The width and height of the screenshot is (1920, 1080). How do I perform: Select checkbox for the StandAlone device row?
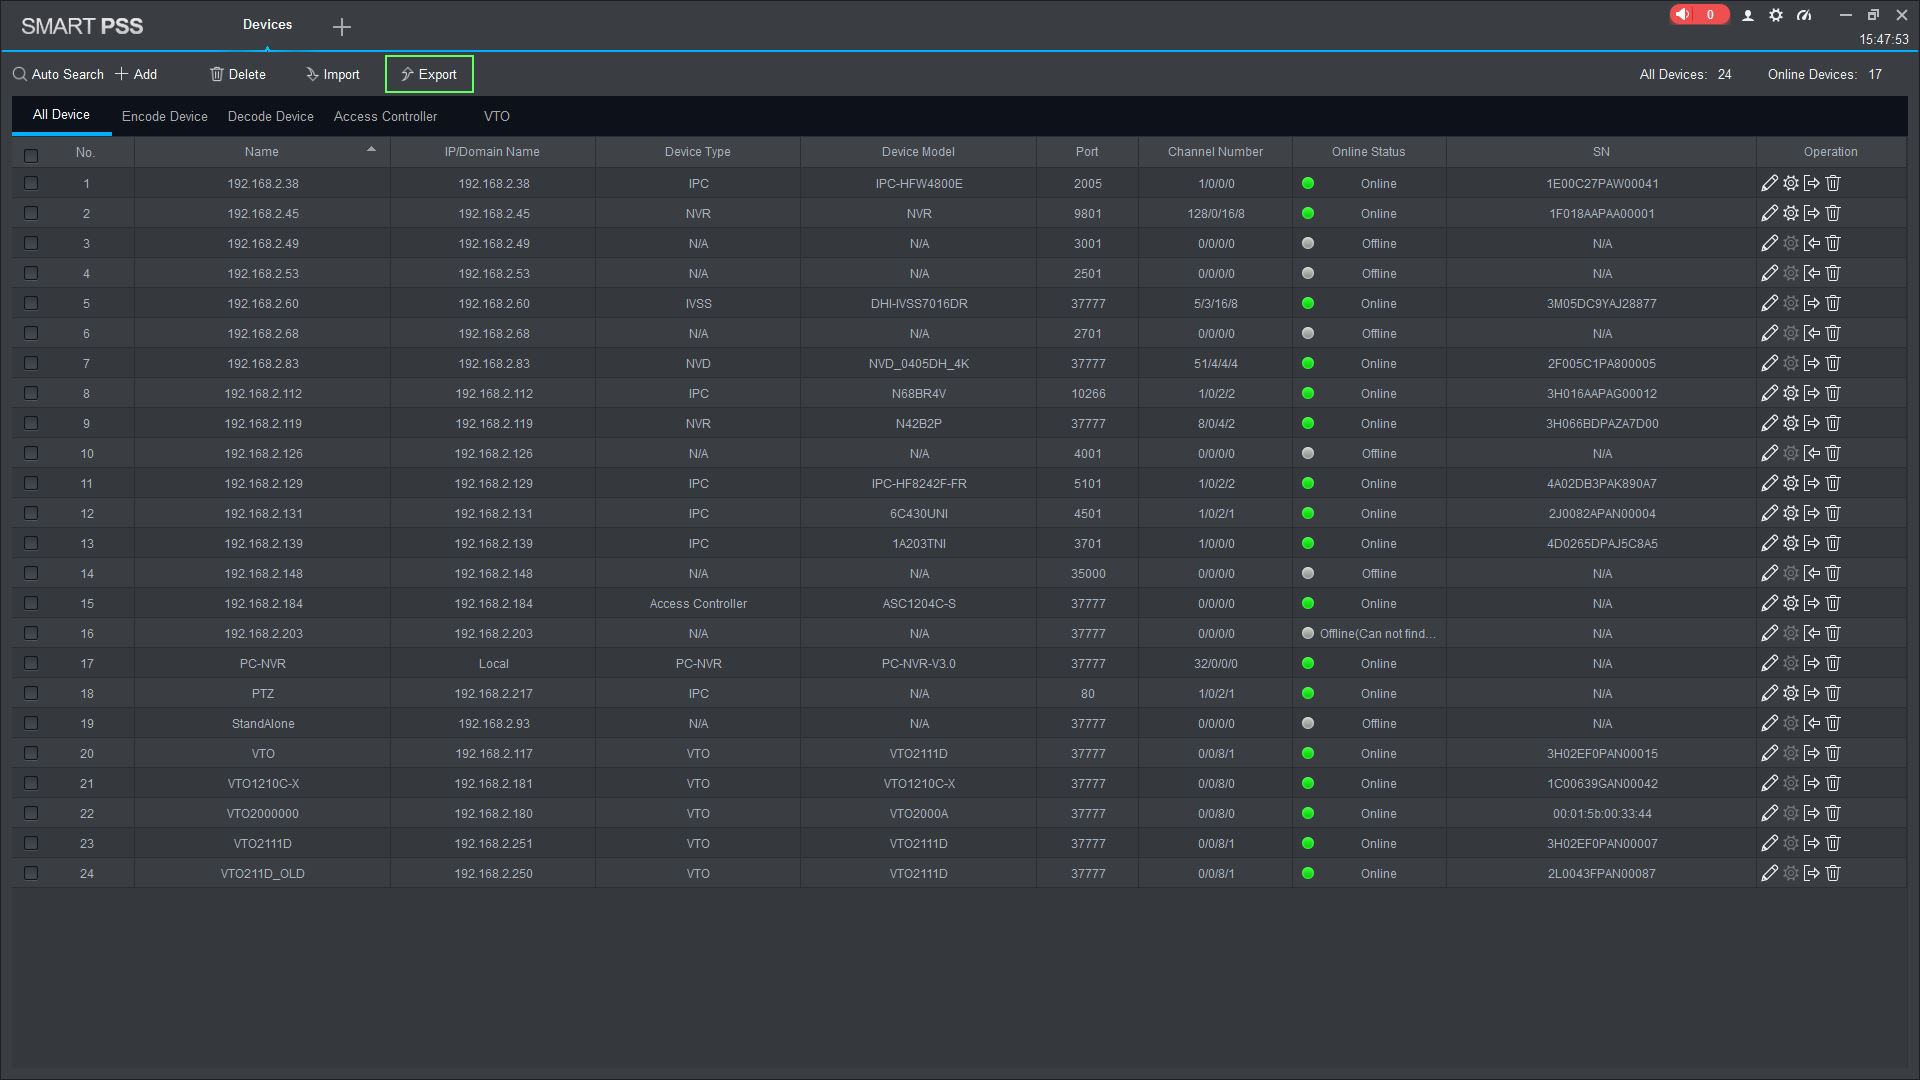pyautogui.click(x=31, y=723)
